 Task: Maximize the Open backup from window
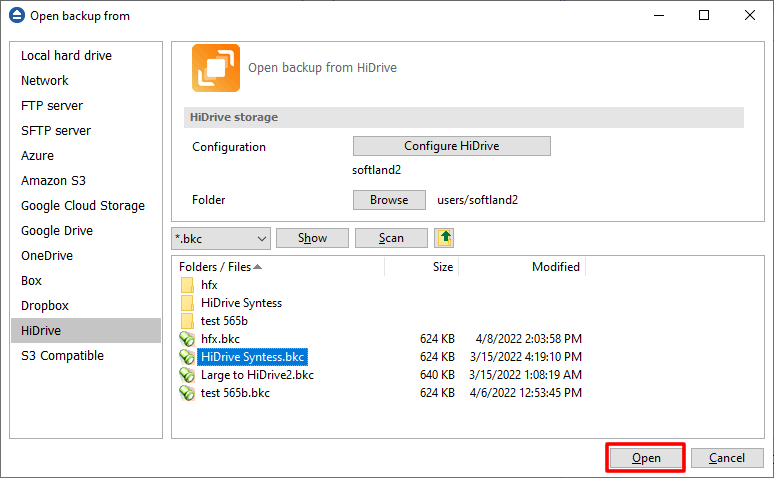[x=704, y=15]
